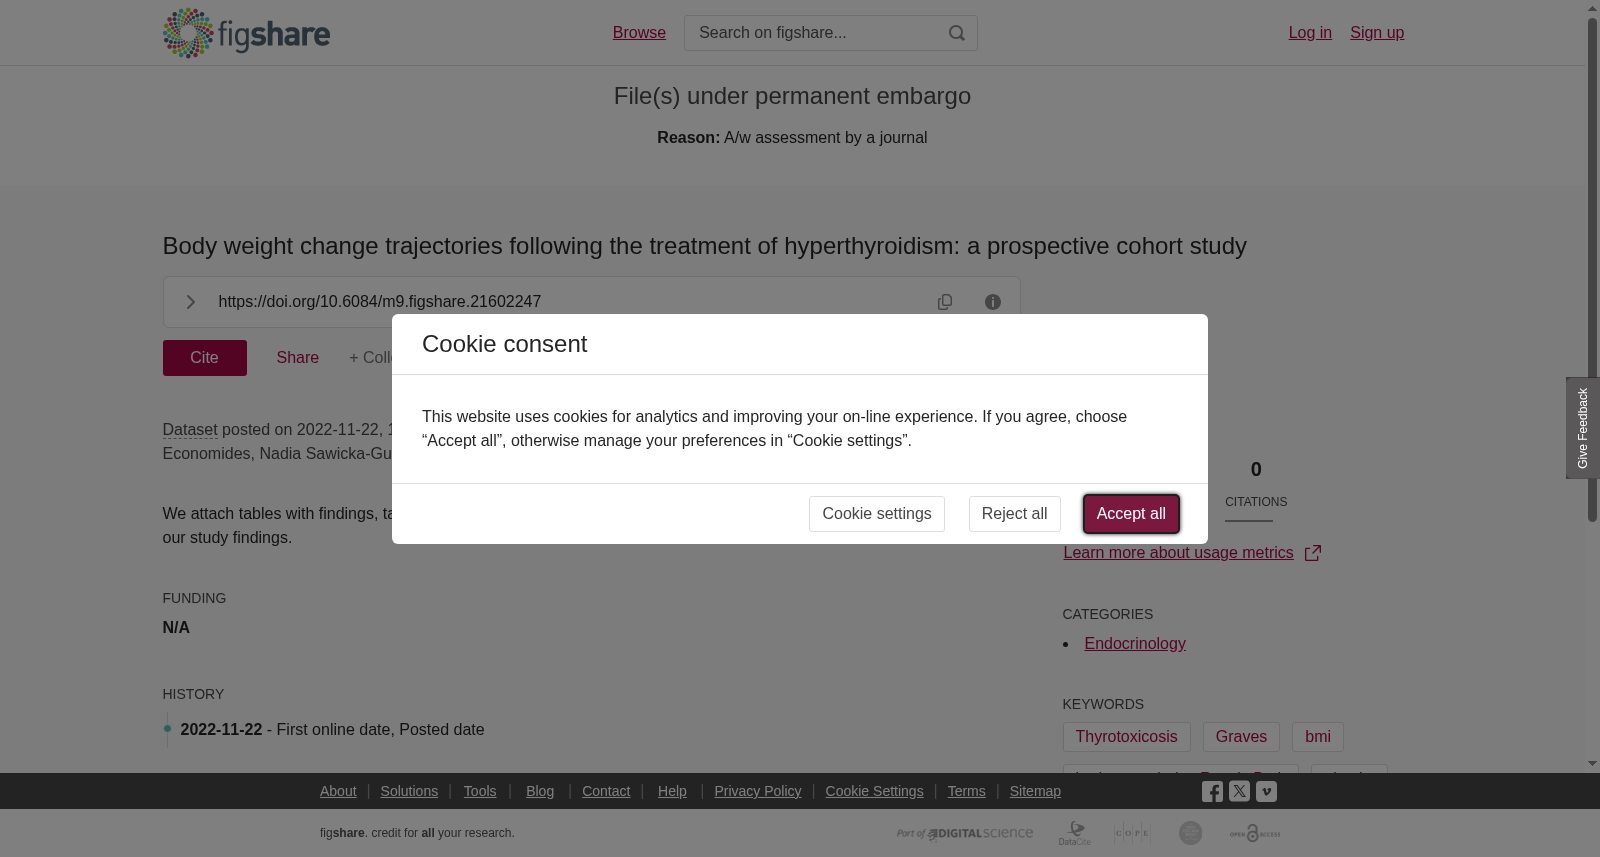The image size is (1600, 857).
Task: Open Cookie settings in dialog
Action: tap(877, 514)
